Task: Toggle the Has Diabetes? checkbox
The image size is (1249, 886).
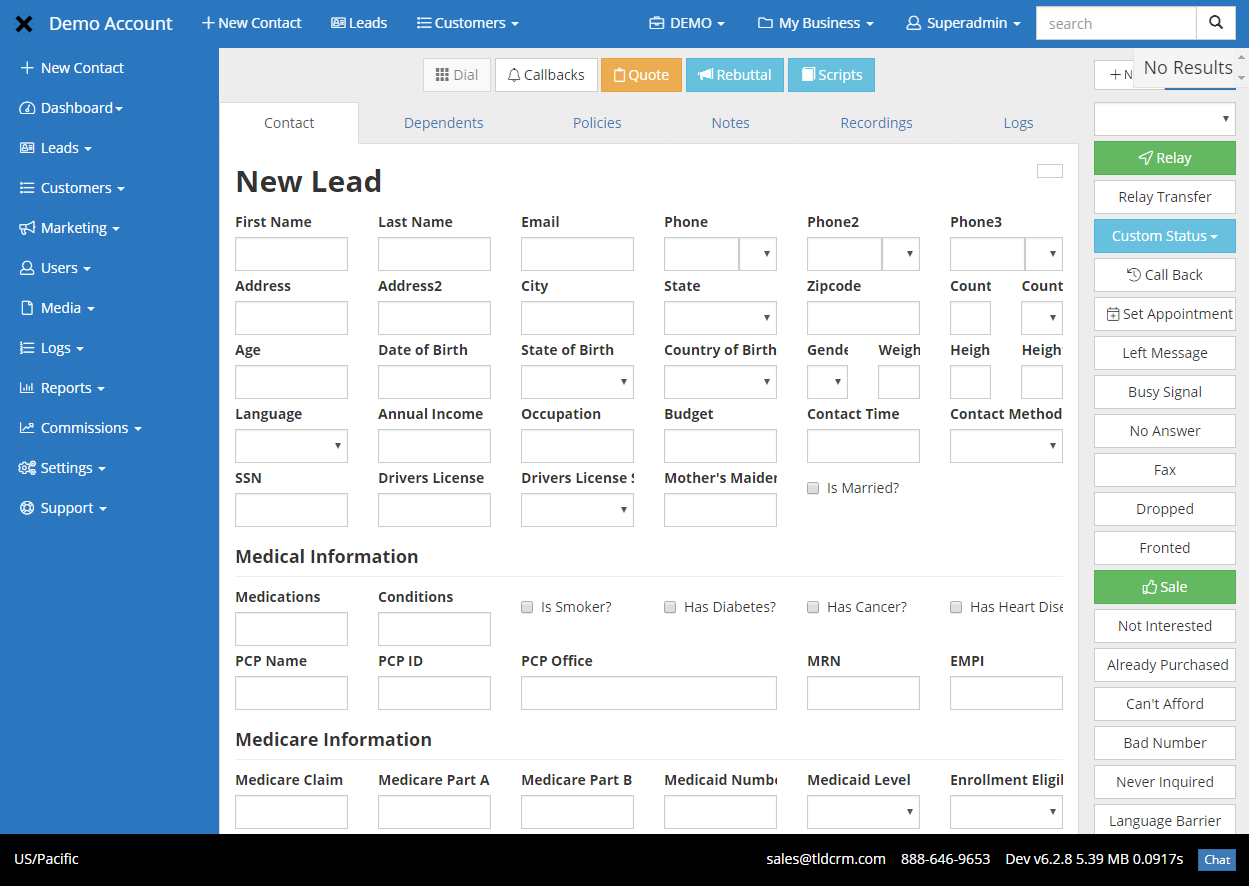Action: (x=670, y=606)
